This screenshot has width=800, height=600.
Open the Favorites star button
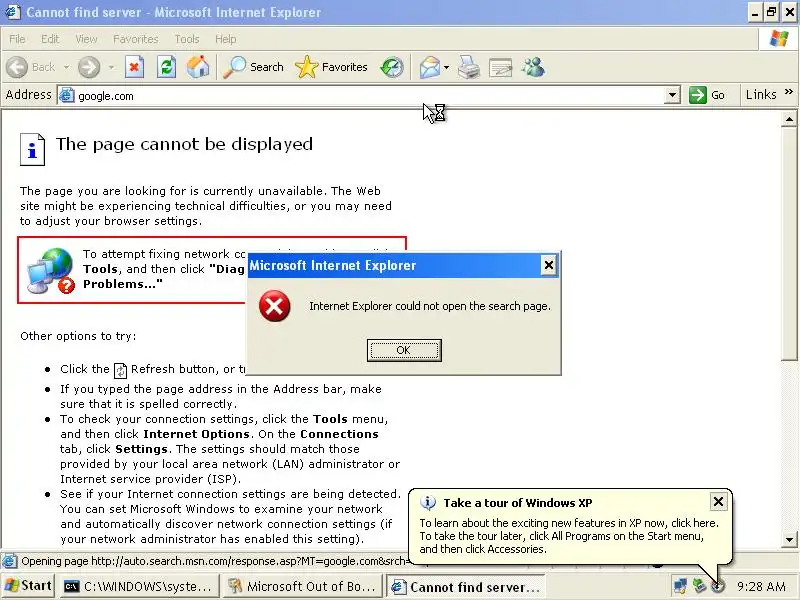coord(331,67)
